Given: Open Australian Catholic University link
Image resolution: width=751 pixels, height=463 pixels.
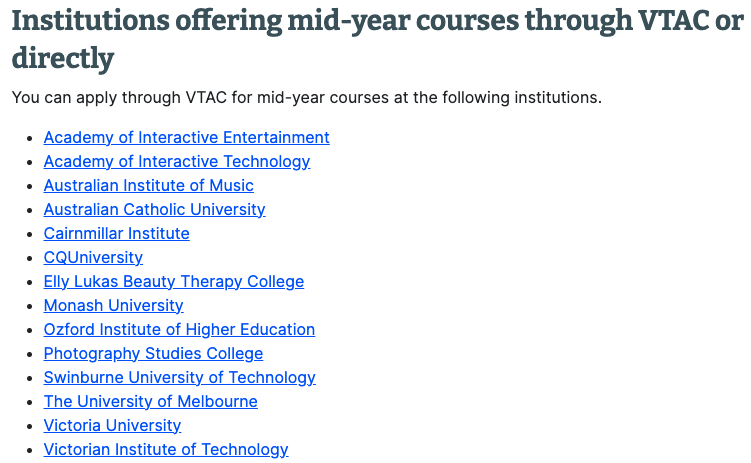Looking at the screenshot, I should tap(154, 209).
